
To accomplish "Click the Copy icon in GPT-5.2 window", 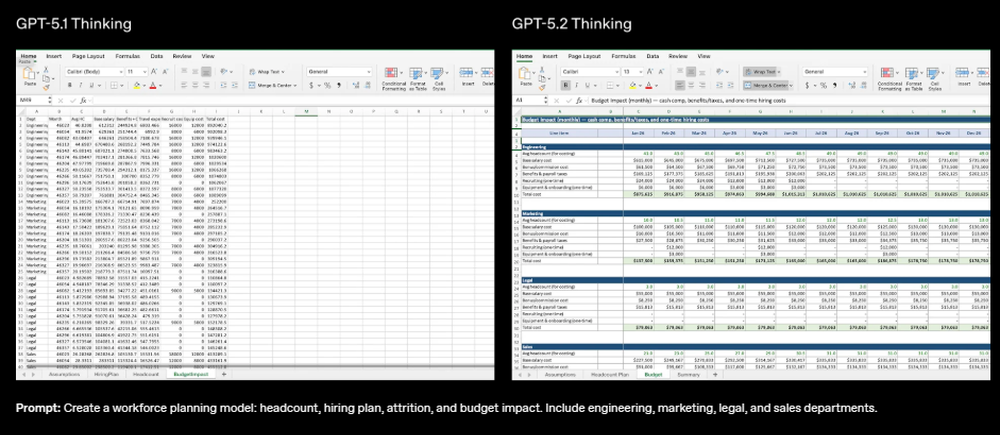I will click(x=542, y=78).
